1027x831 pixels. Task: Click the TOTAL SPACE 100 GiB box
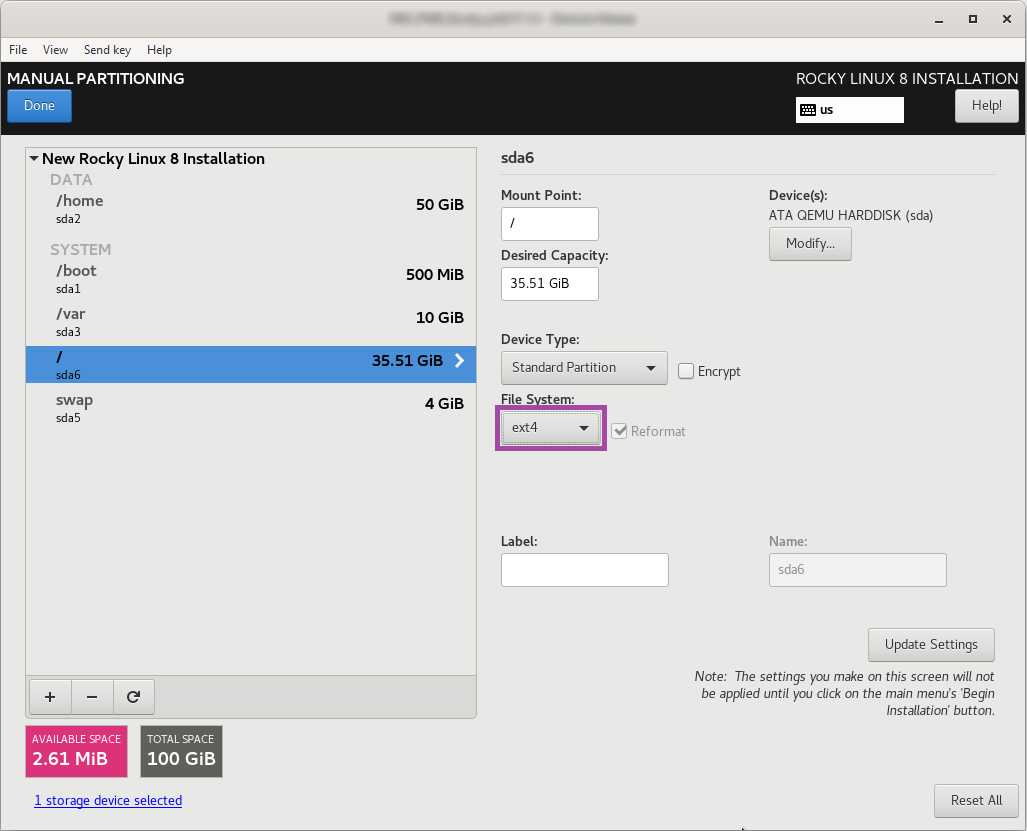[181, 751]
